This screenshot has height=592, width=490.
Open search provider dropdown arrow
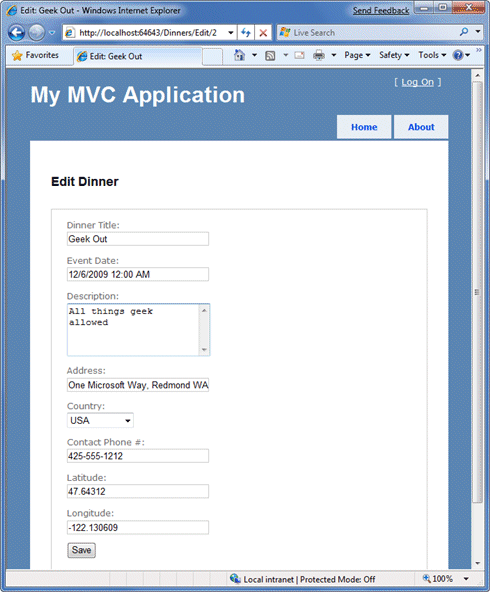point(478,32)
